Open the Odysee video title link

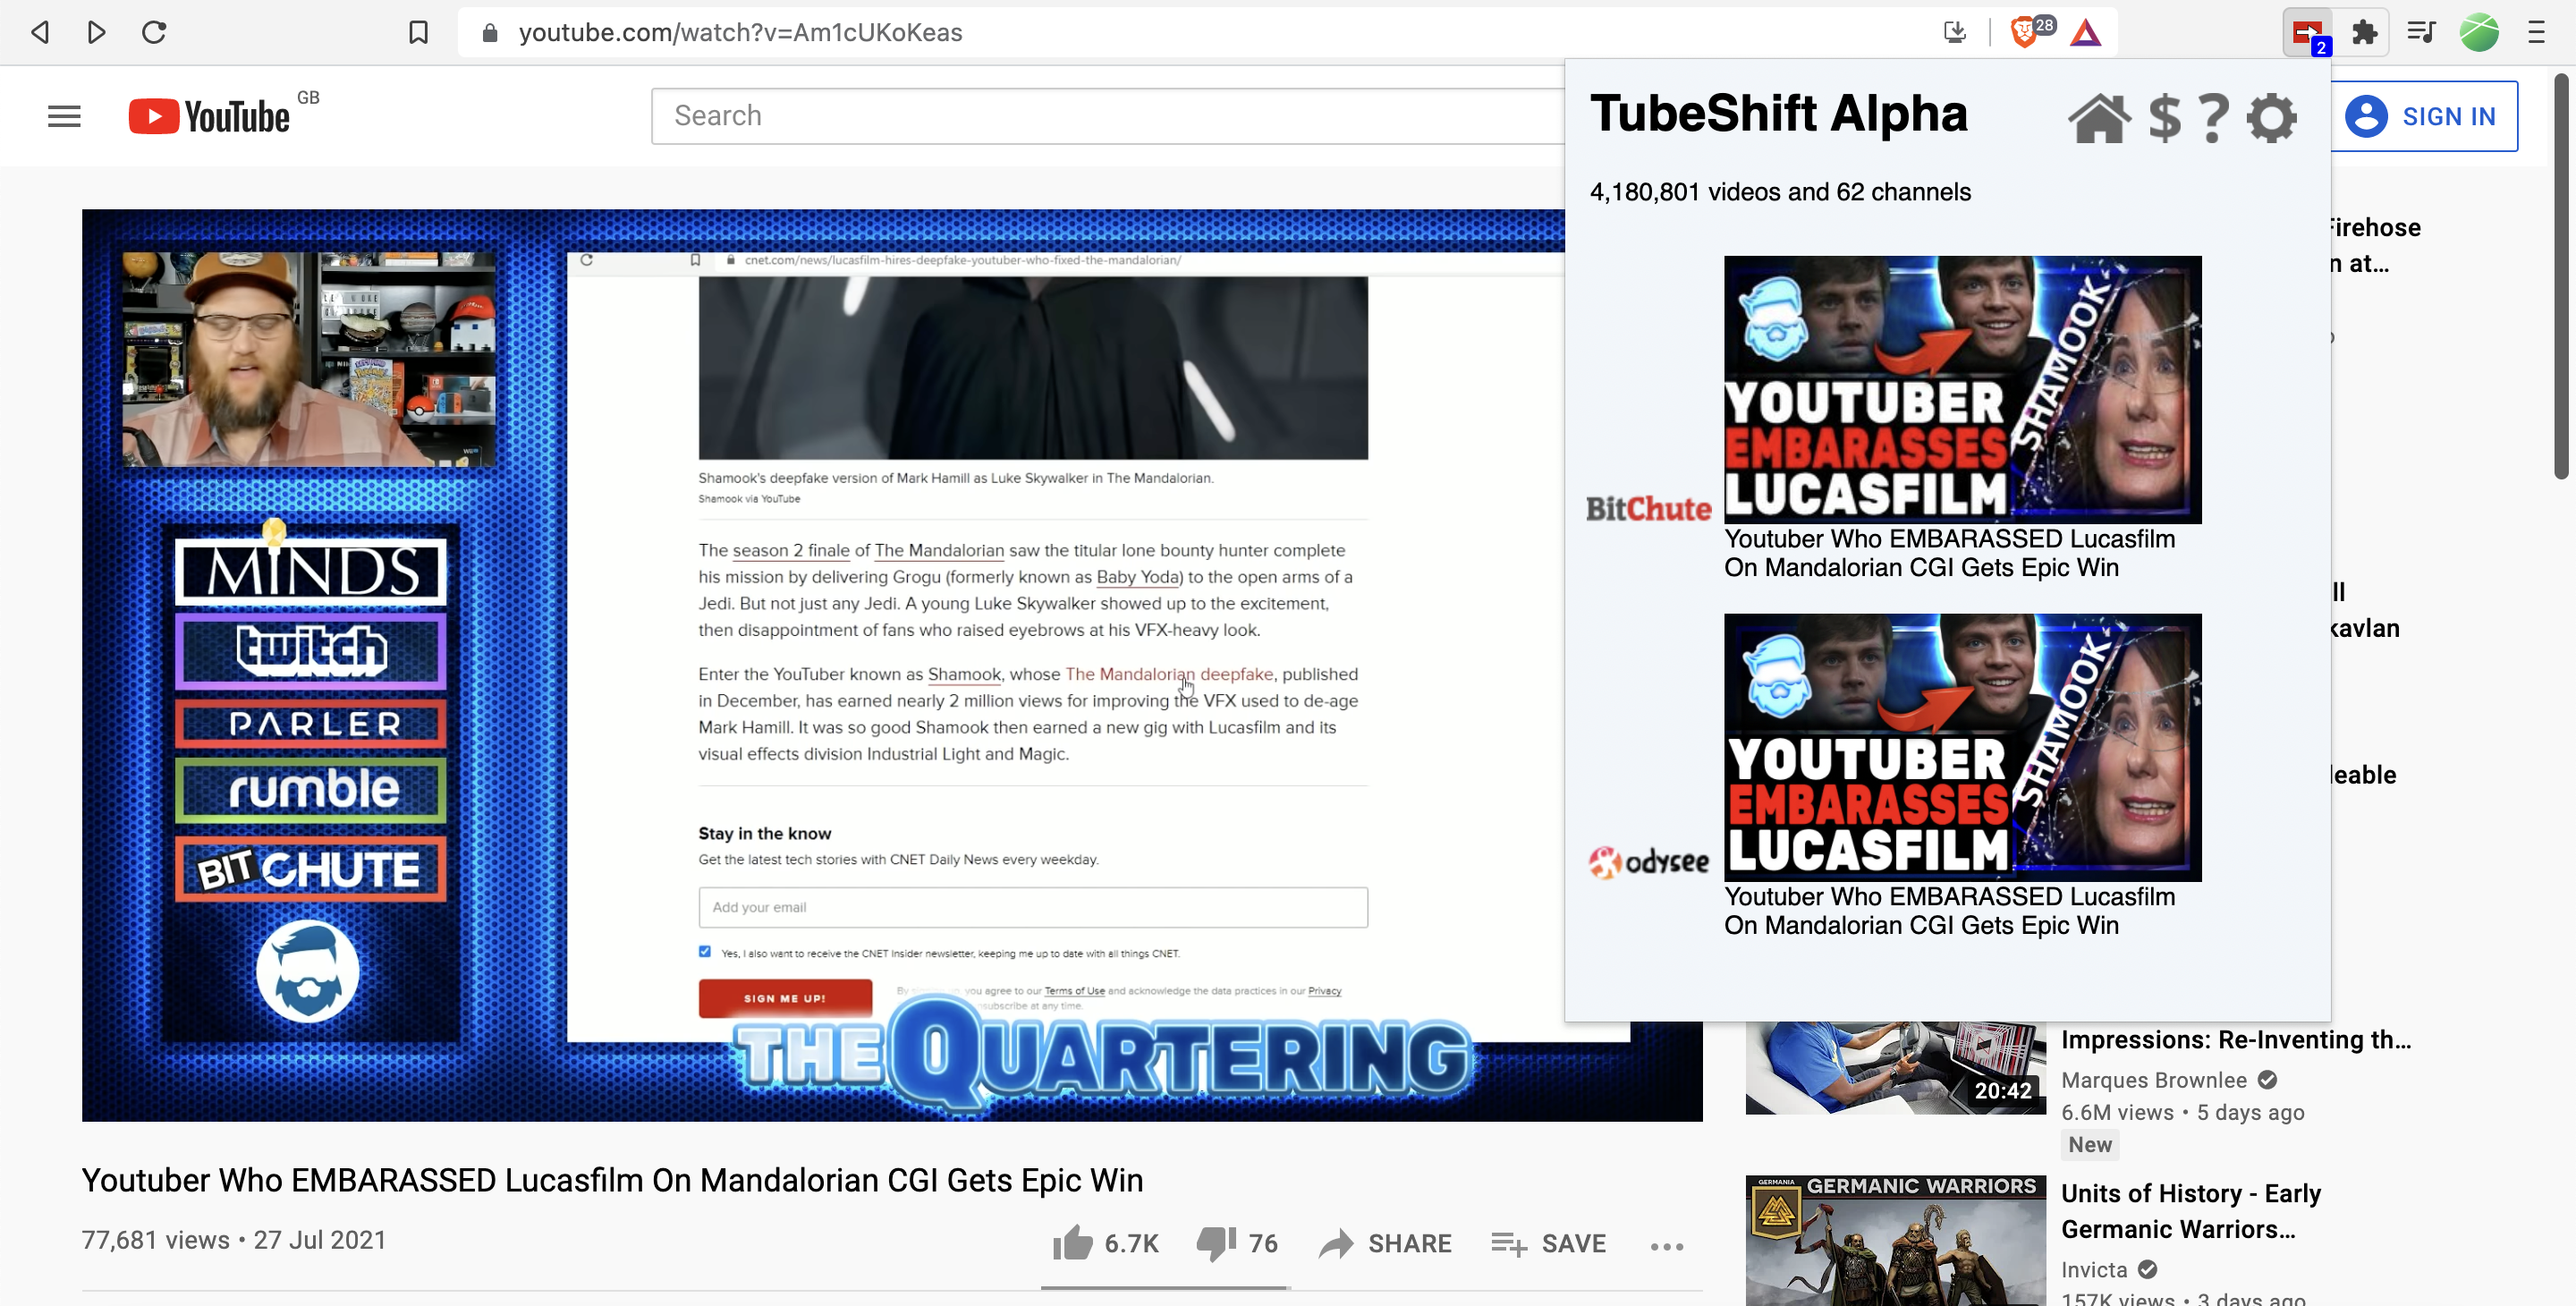click(1949, 911)
